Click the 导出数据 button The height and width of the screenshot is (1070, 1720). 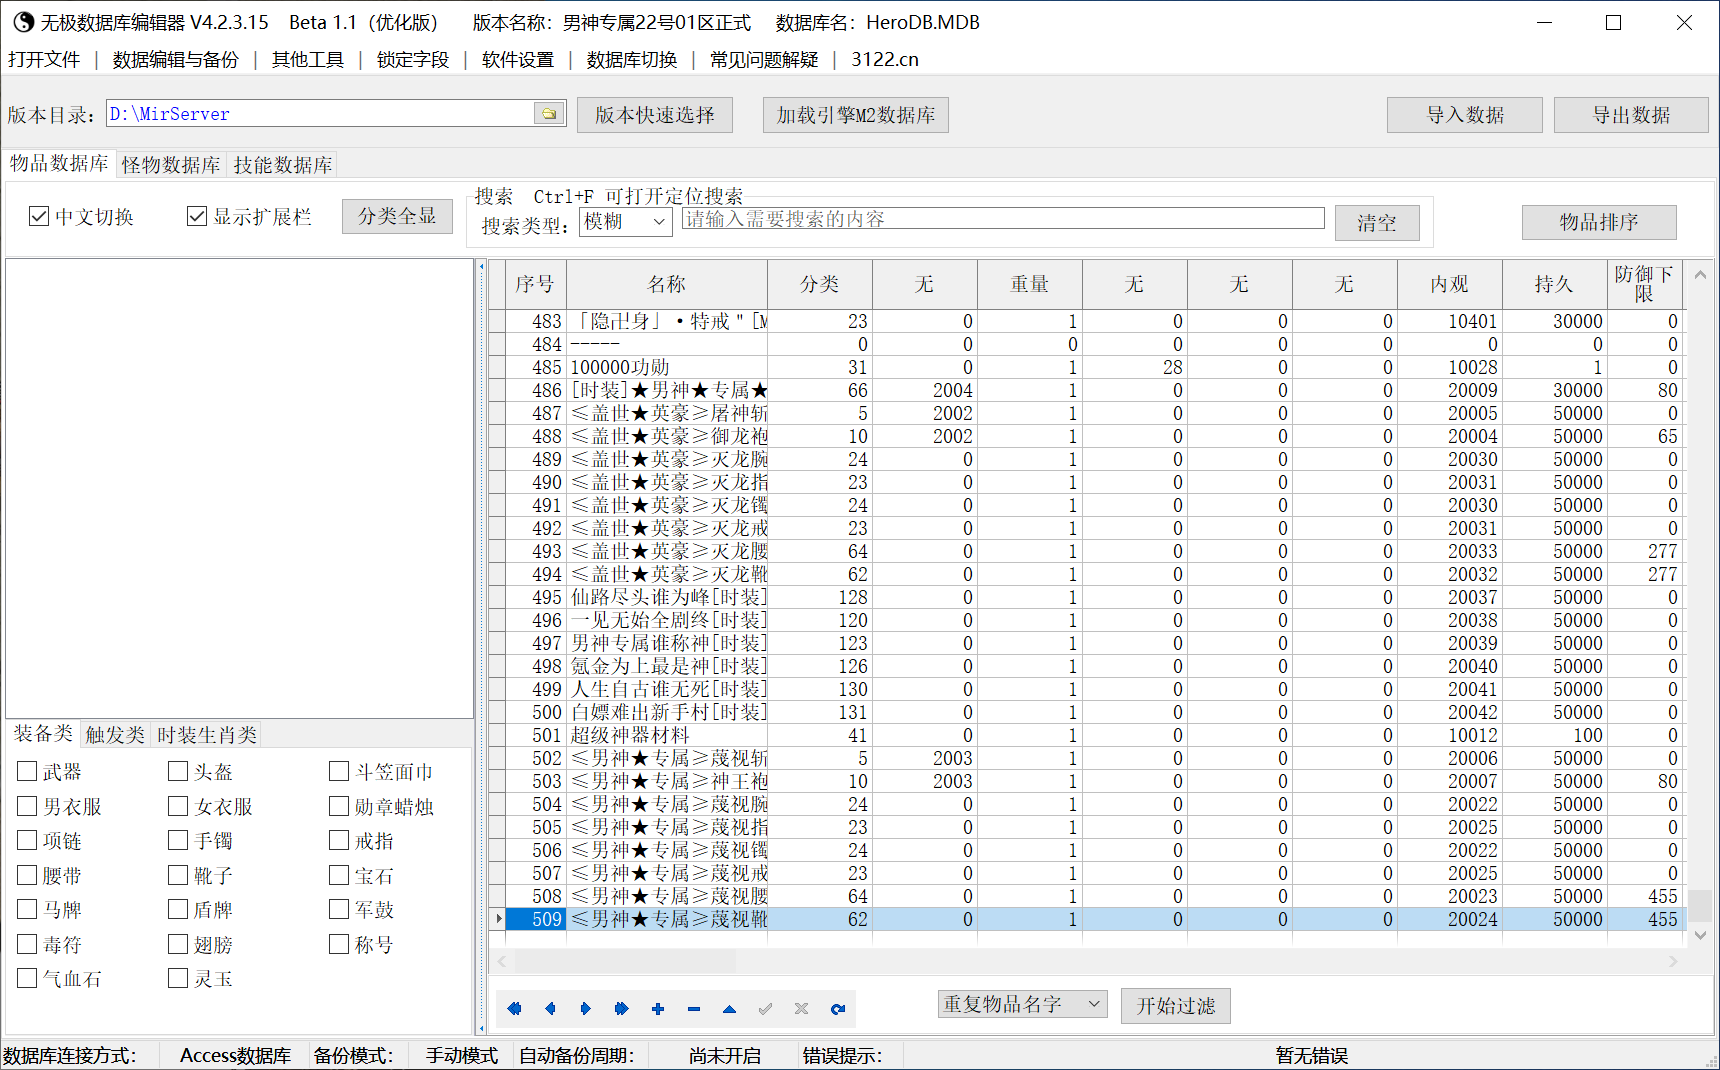[x=1631, y=115]
